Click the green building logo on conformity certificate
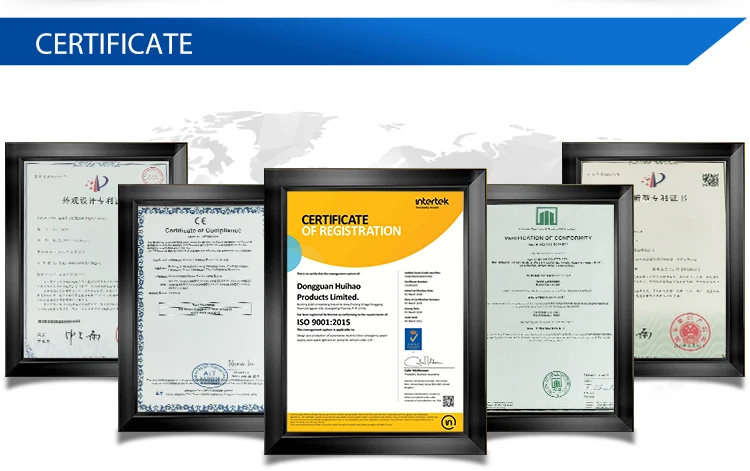750x471 pixels. coord(546,217)
